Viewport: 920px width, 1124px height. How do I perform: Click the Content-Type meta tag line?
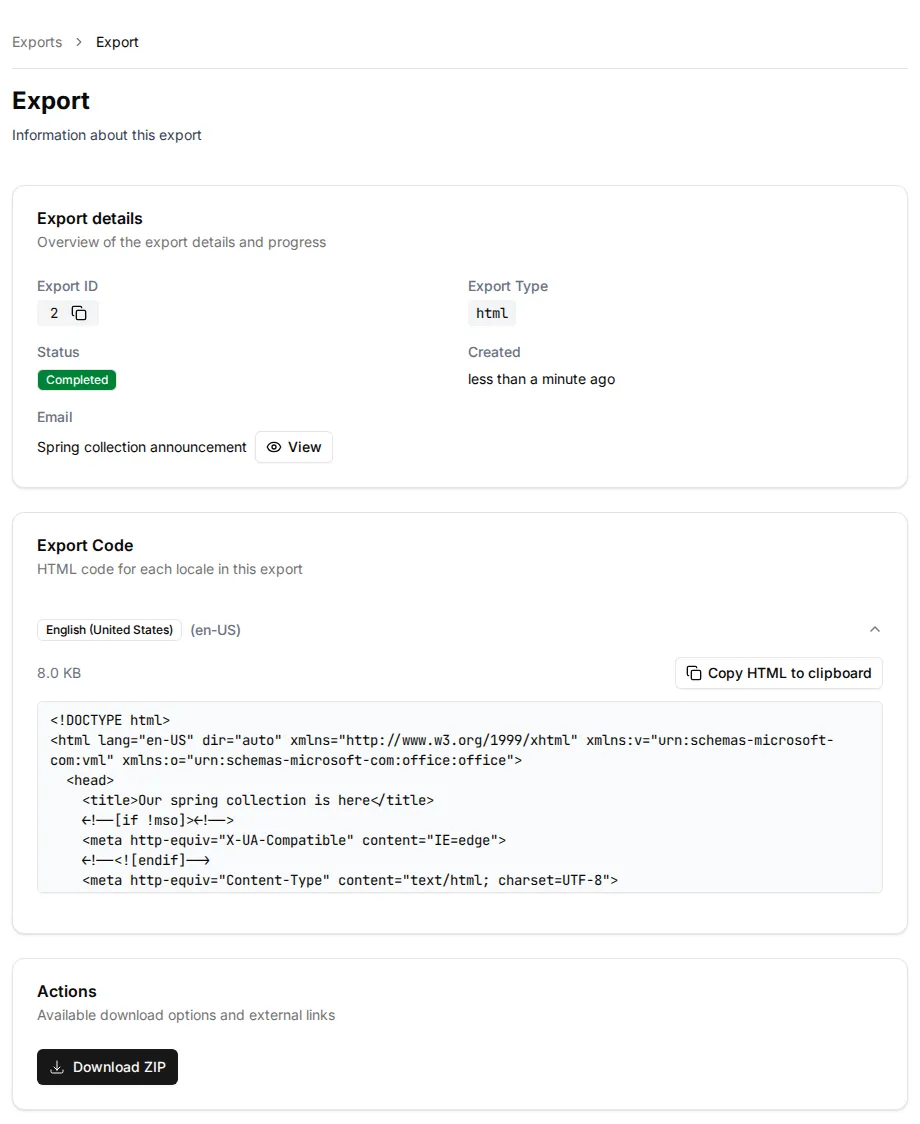pos(350,880)
